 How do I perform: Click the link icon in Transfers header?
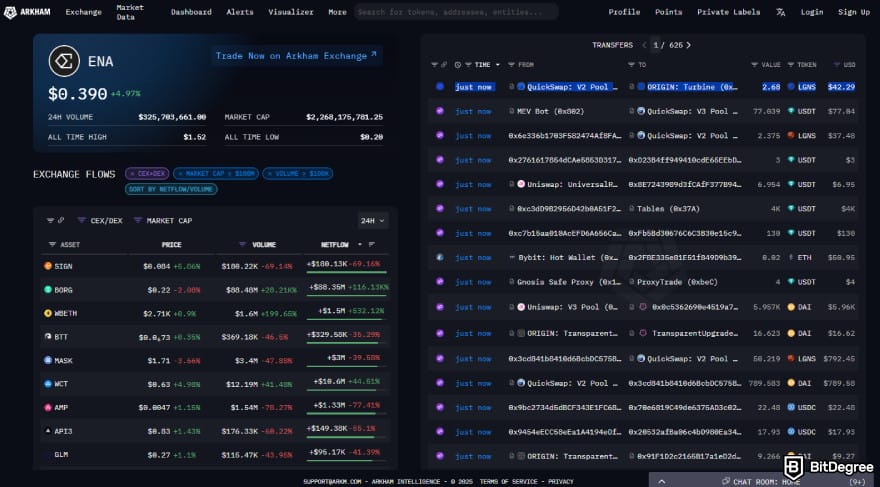(x=444, y=65)
